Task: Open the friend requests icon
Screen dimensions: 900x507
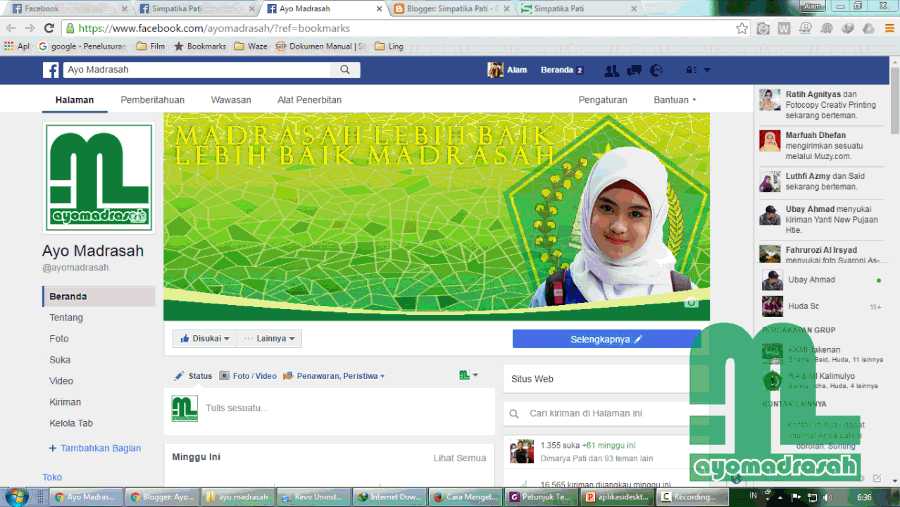Action: coord(611,70)
